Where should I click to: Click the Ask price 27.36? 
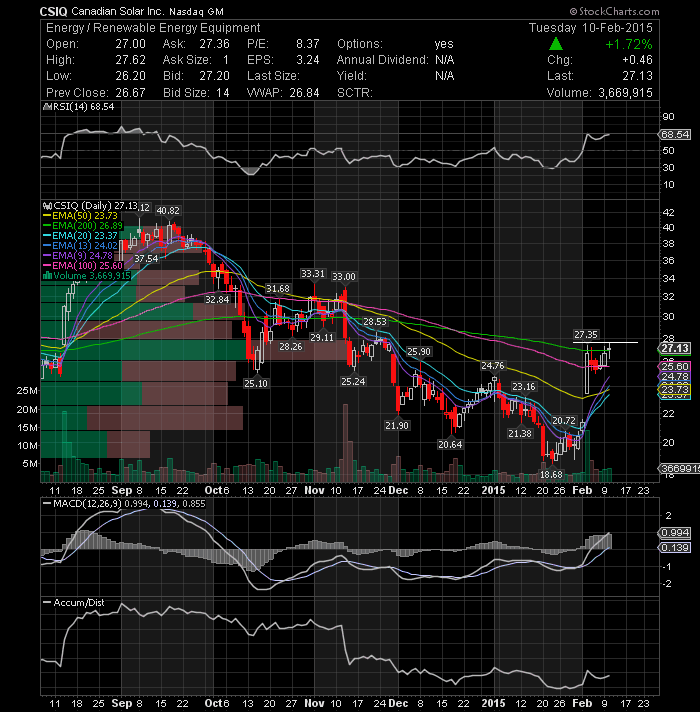tap(214, 44)
